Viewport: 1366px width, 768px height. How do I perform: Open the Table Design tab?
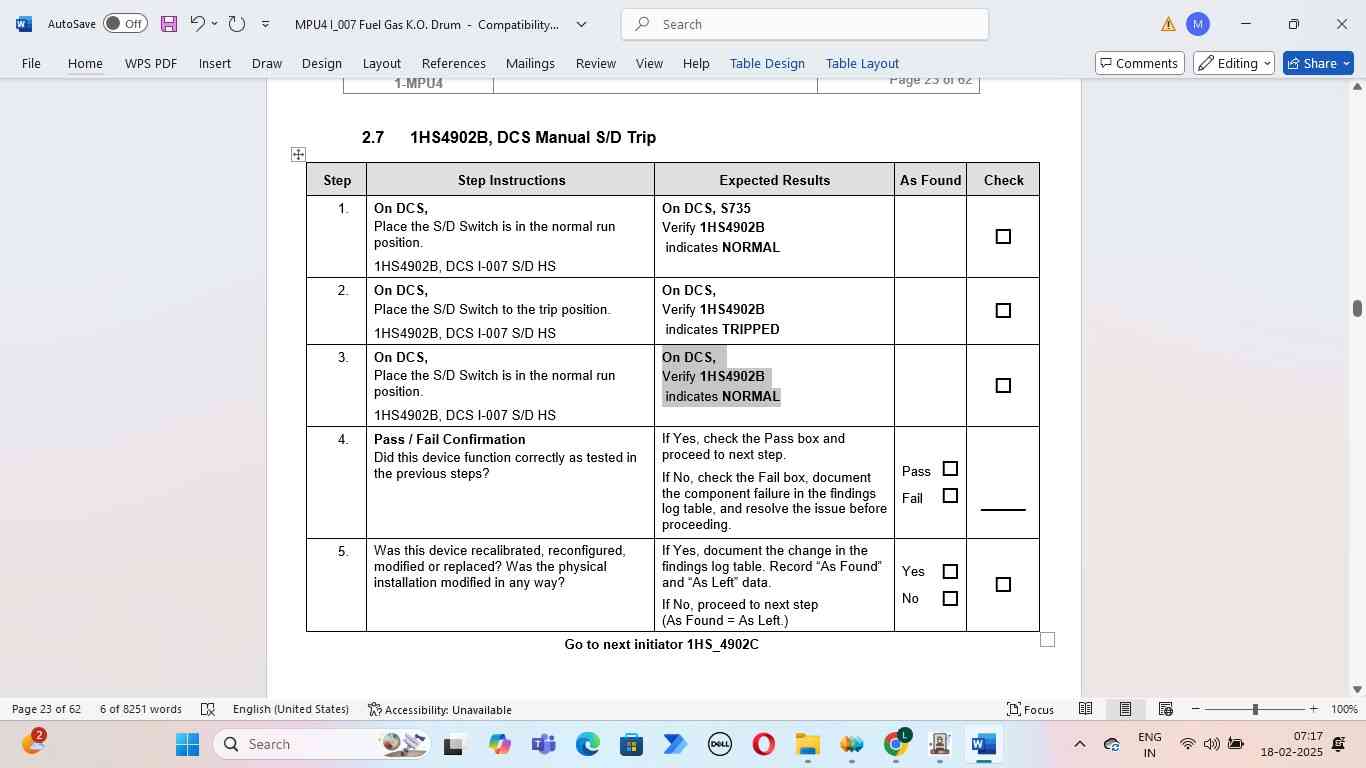tap(767, 63)
